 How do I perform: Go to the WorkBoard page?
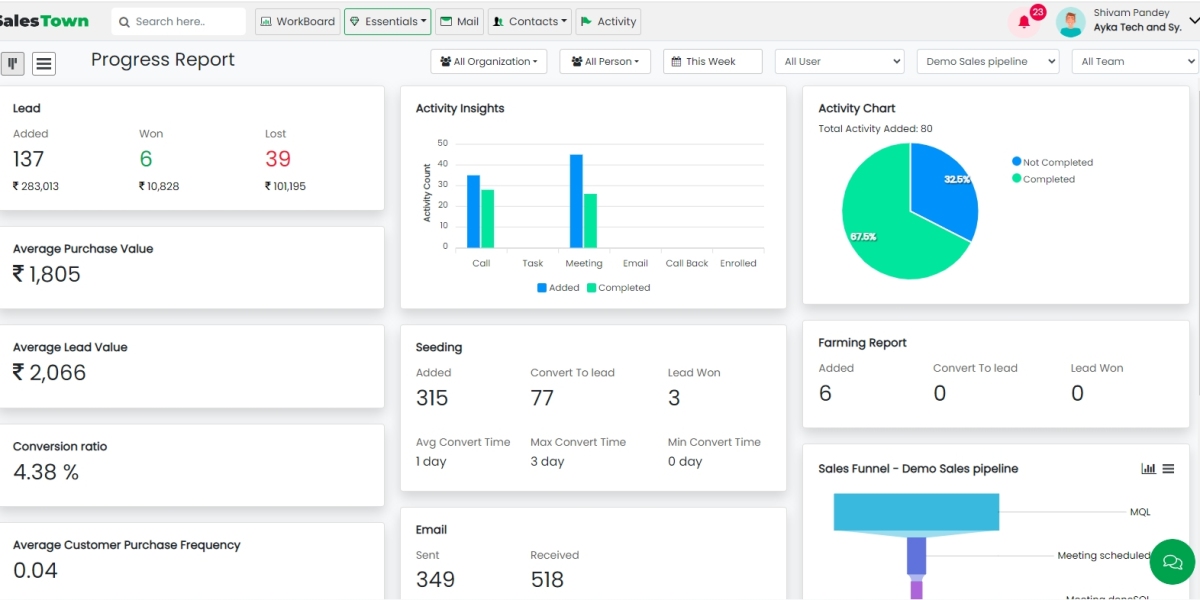pyautogui.click(x=297, y=22)
